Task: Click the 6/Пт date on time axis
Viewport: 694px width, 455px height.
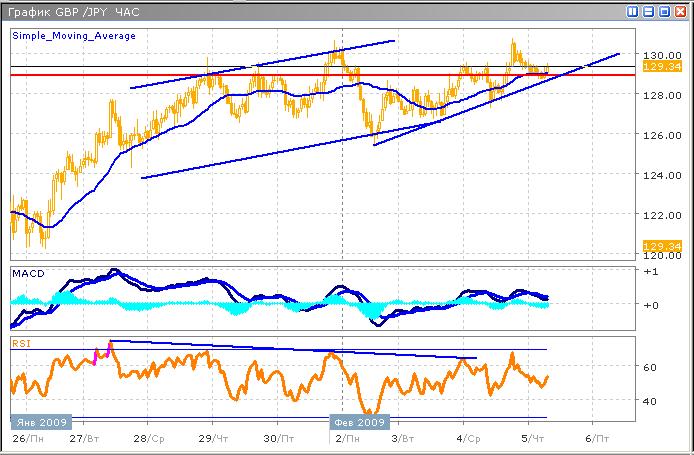Action: tap(595, 438)
